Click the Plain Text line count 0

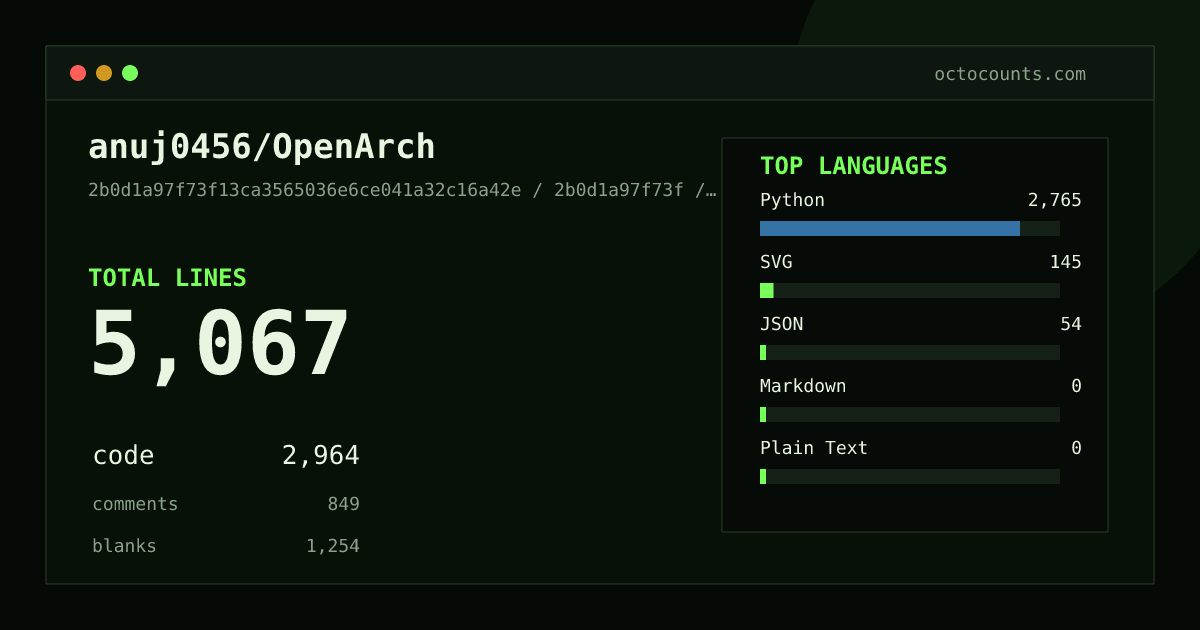point(1076,448)
